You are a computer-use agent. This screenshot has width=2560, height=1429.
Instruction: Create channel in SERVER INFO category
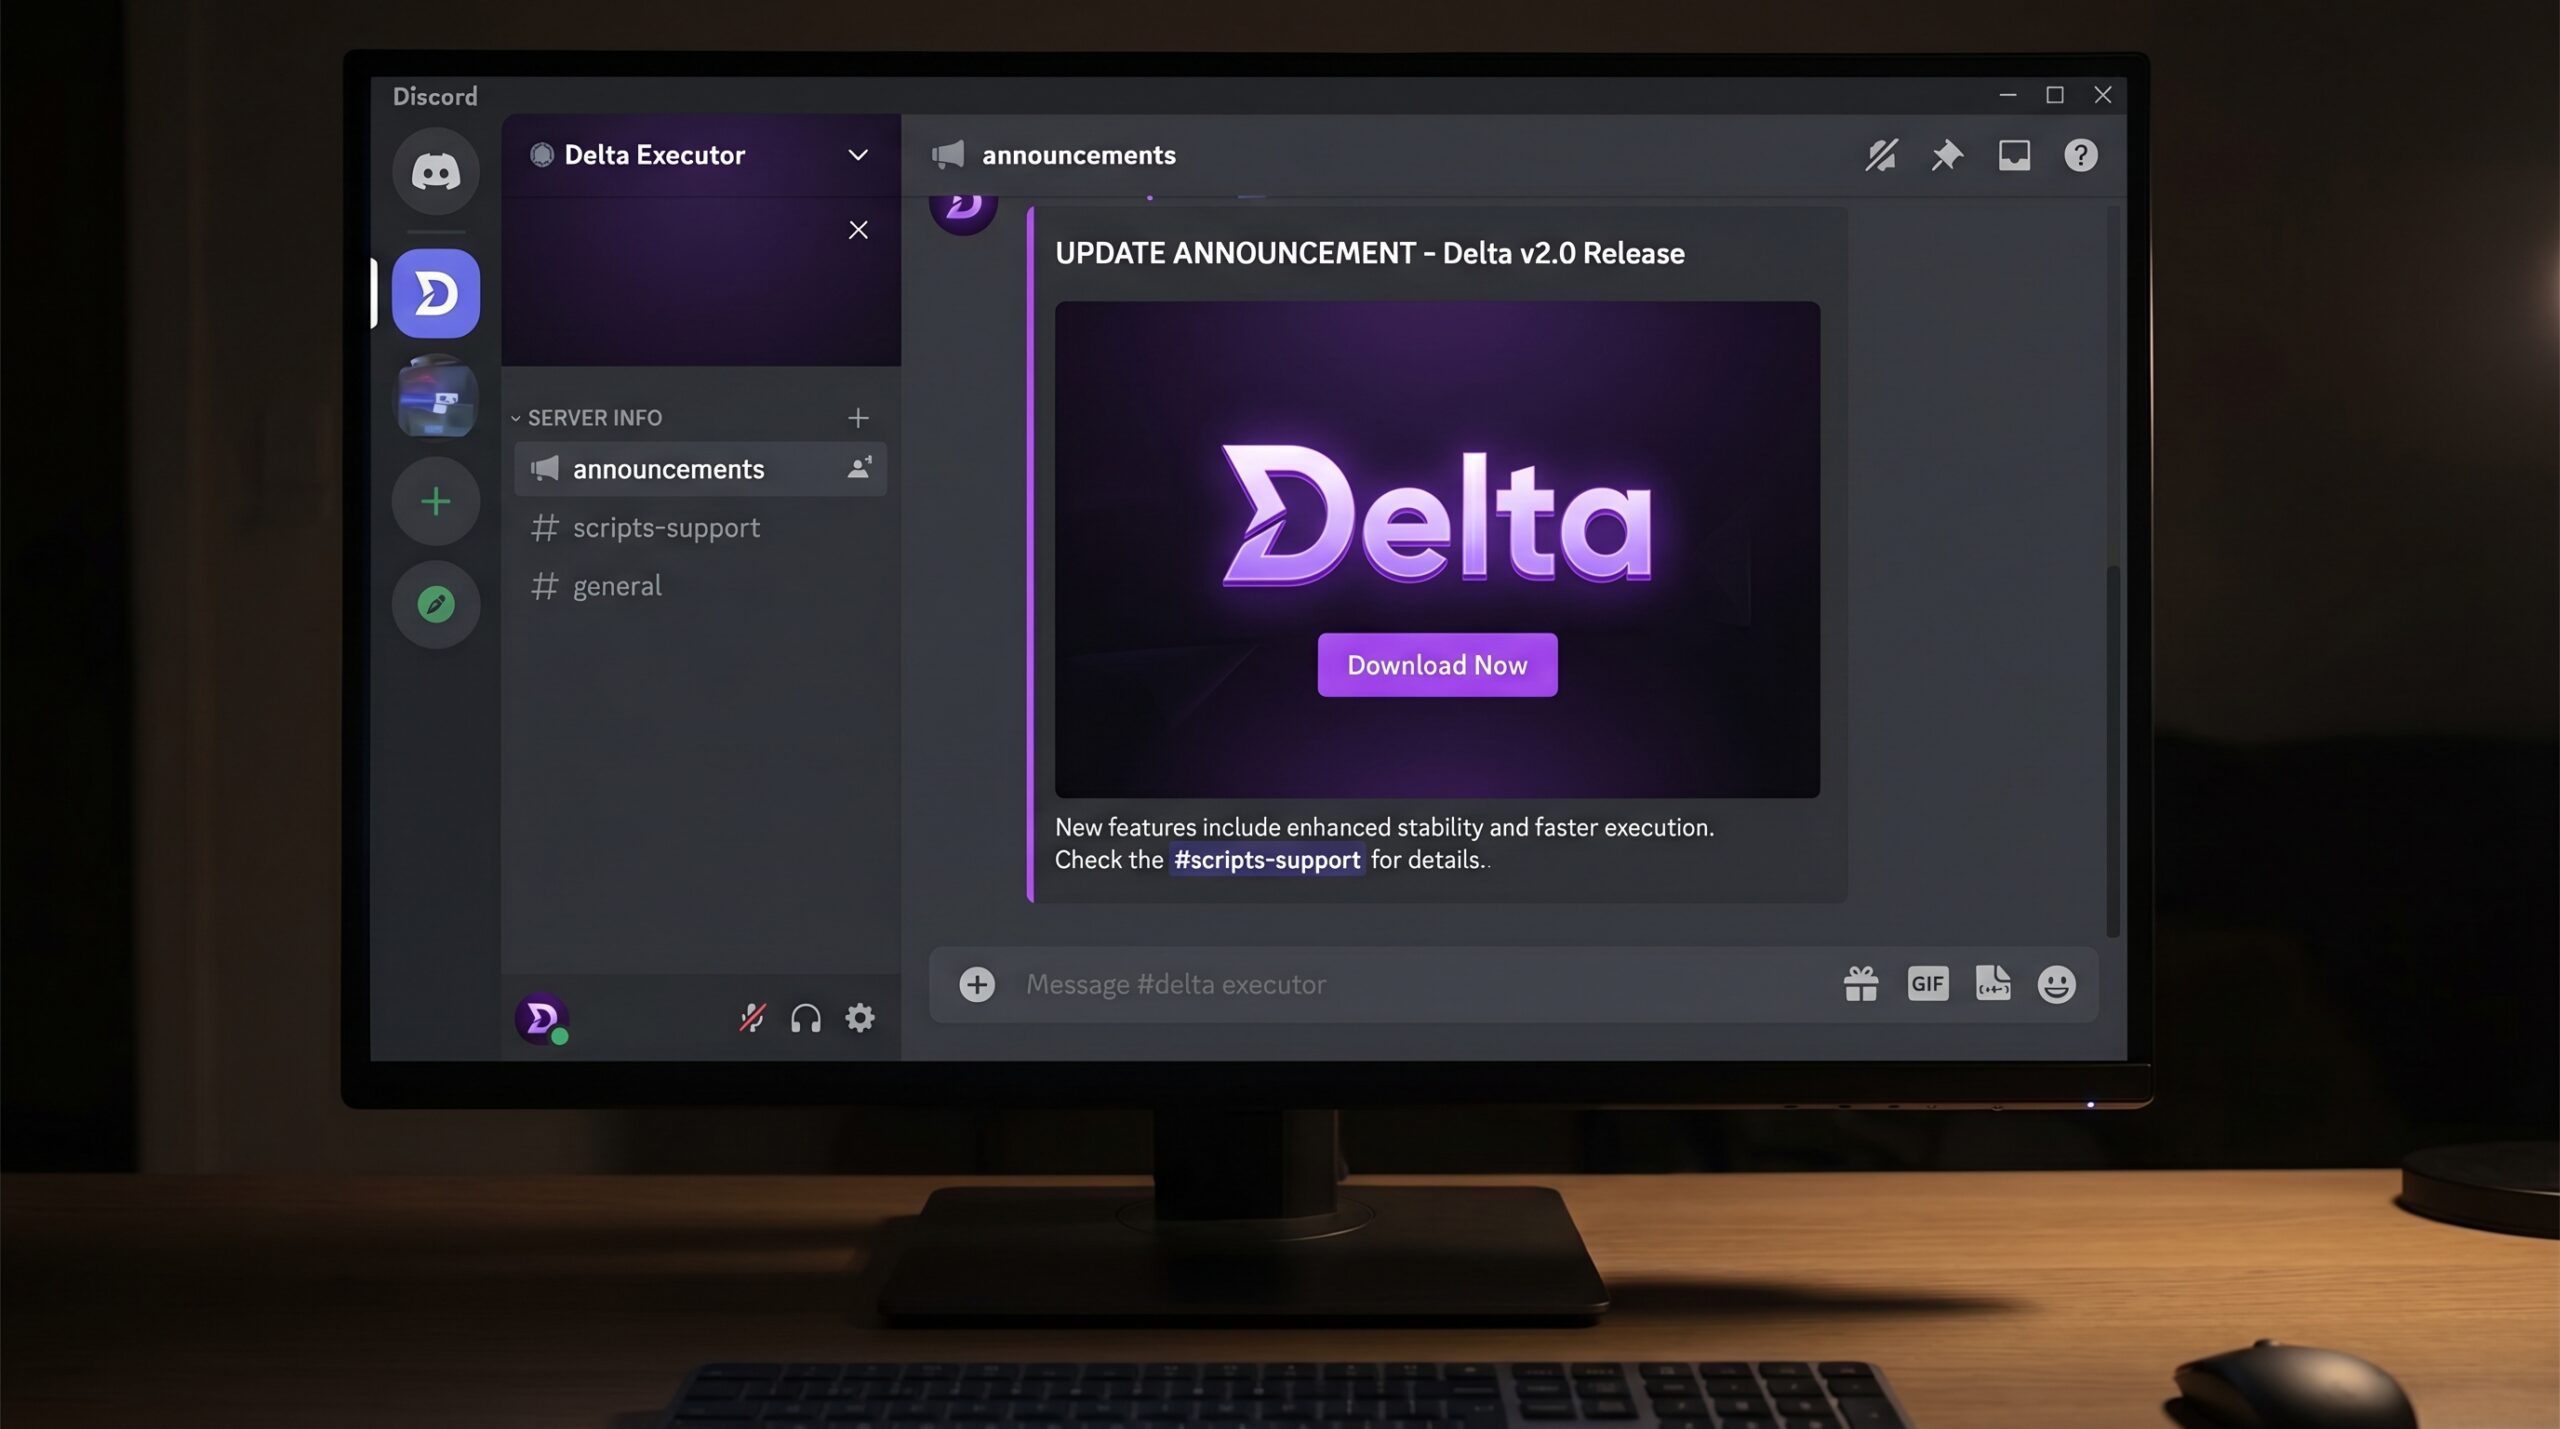click(858, 418)
